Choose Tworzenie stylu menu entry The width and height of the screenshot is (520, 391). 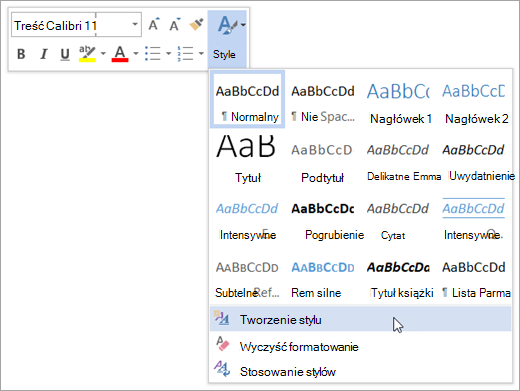tap(361, 319)
